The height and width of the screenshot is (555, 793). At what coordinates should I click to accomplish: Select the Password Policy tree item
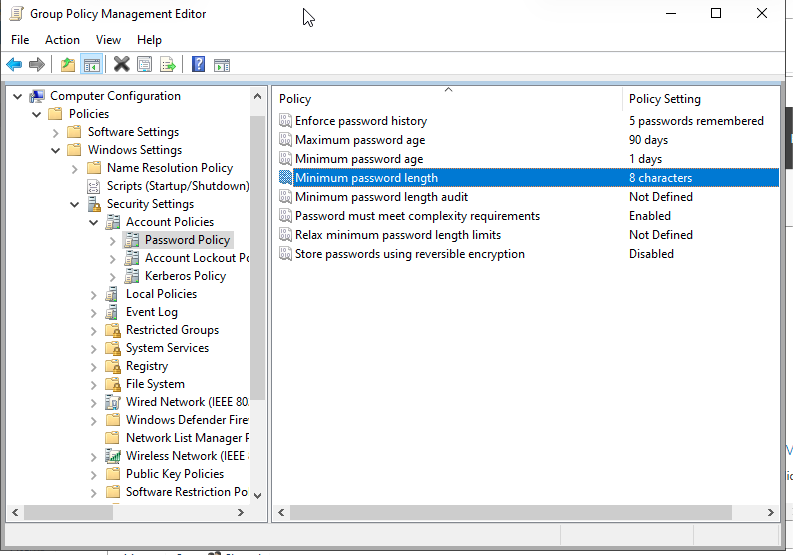tap(187, 240)
